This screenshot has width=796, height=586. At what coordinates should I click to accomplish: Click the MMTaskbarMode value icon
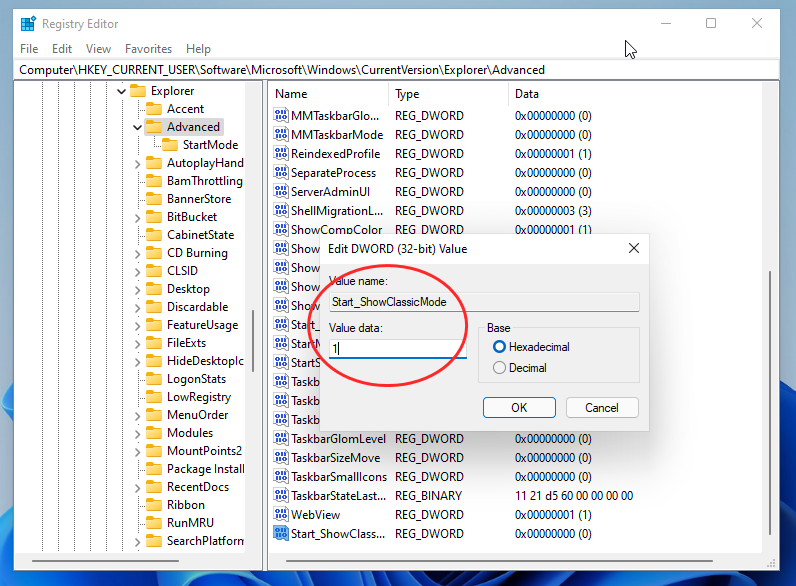tap(281, 135)
